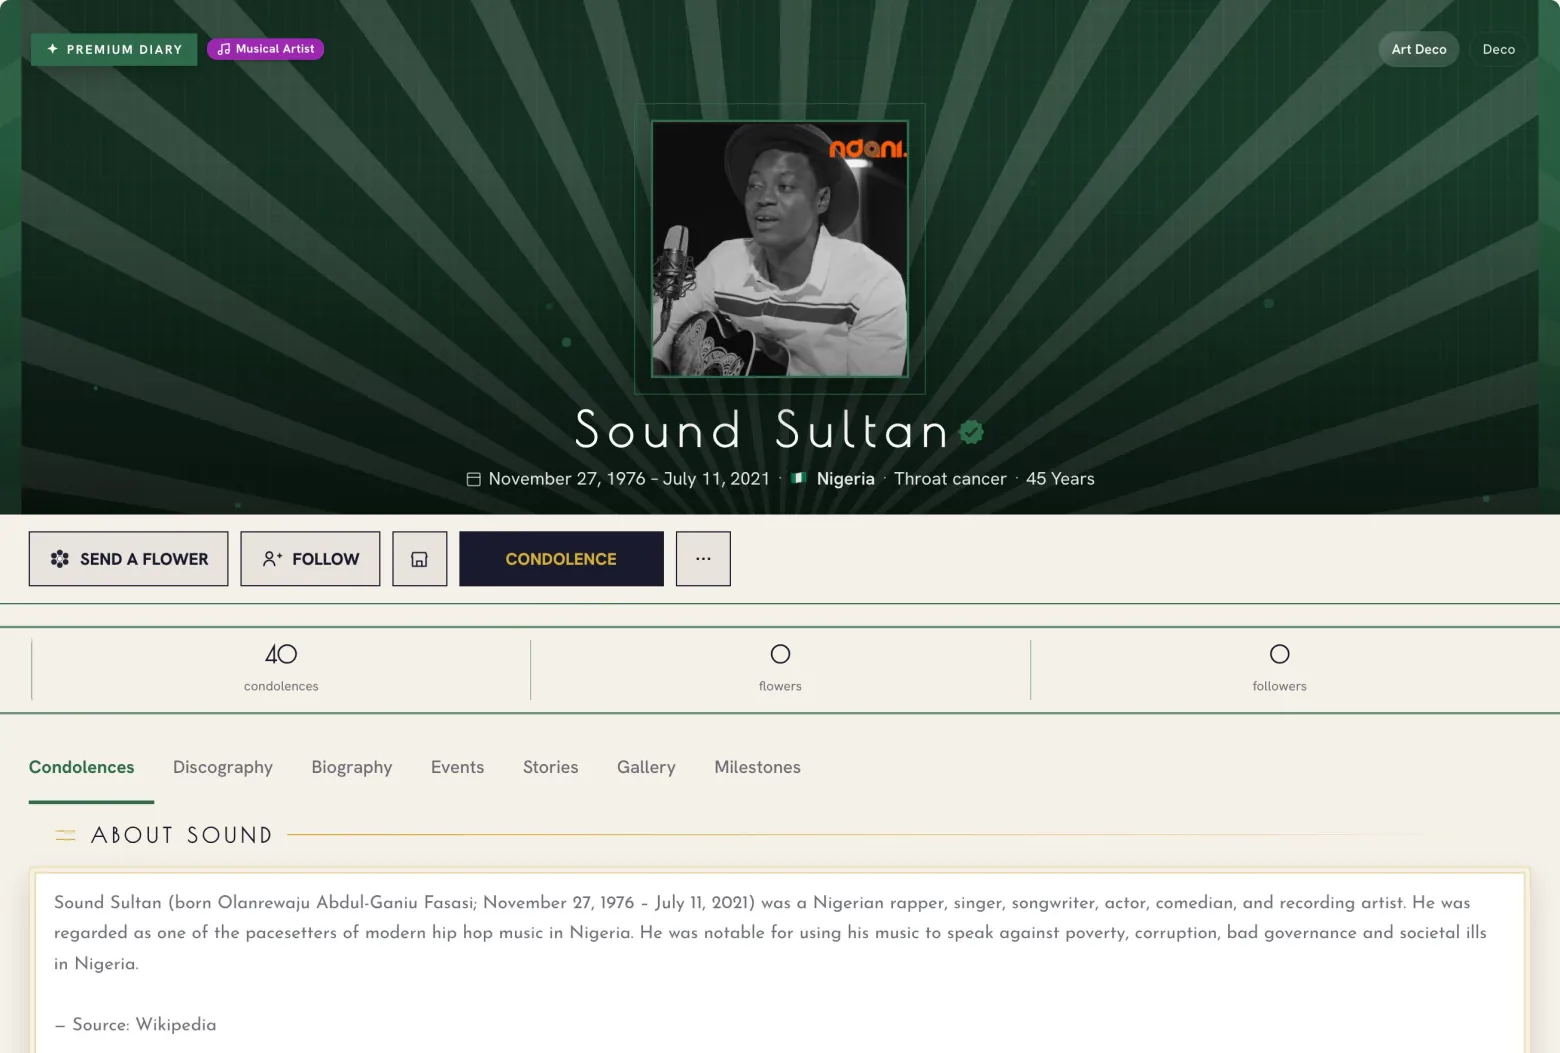Click the followers counter
The width and height of the screenshot is (1560, 1053).
point(1280,669)
